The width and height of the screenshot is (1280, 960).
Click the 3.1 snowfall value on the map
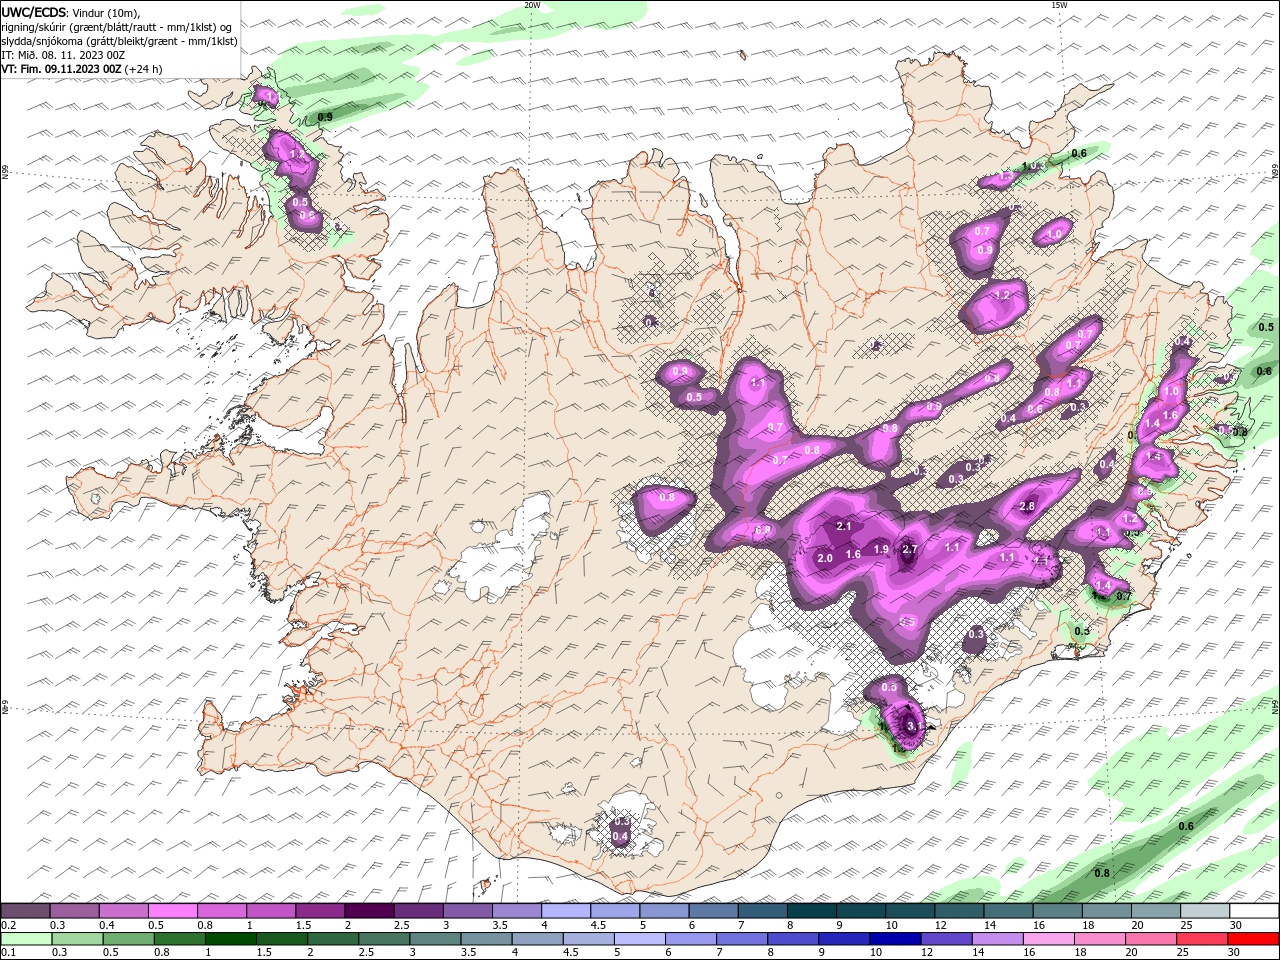(913, 726)
